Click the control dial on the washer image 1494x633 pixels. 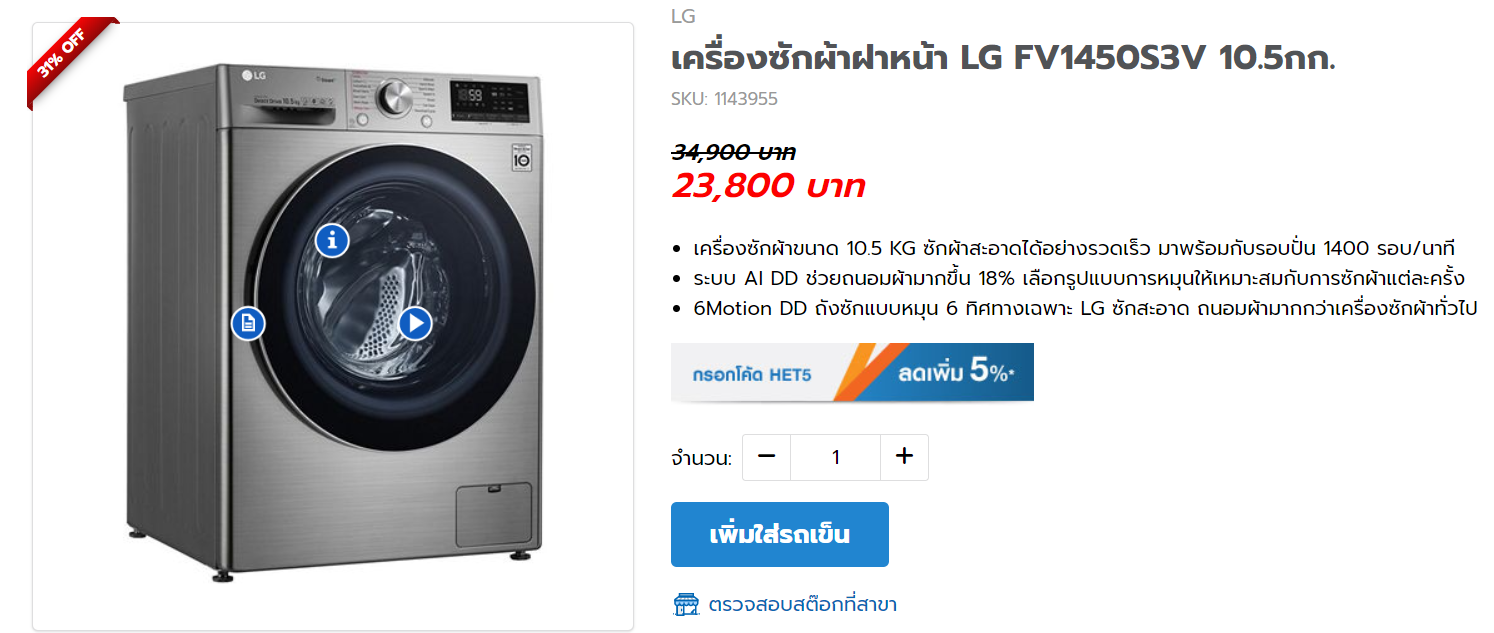click(395, 98)
